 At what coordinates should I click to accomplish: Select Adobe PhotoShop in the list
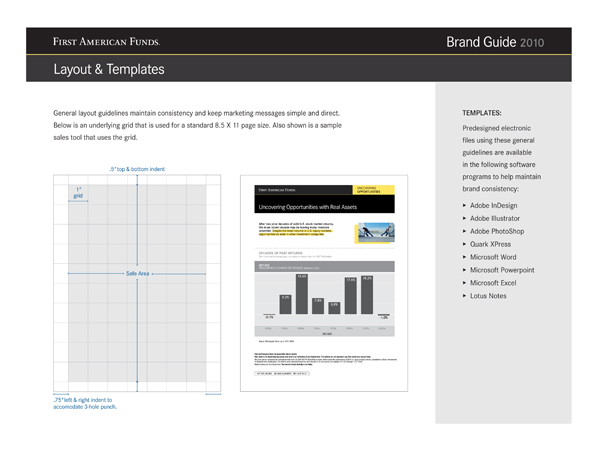(x=497, y=231)
